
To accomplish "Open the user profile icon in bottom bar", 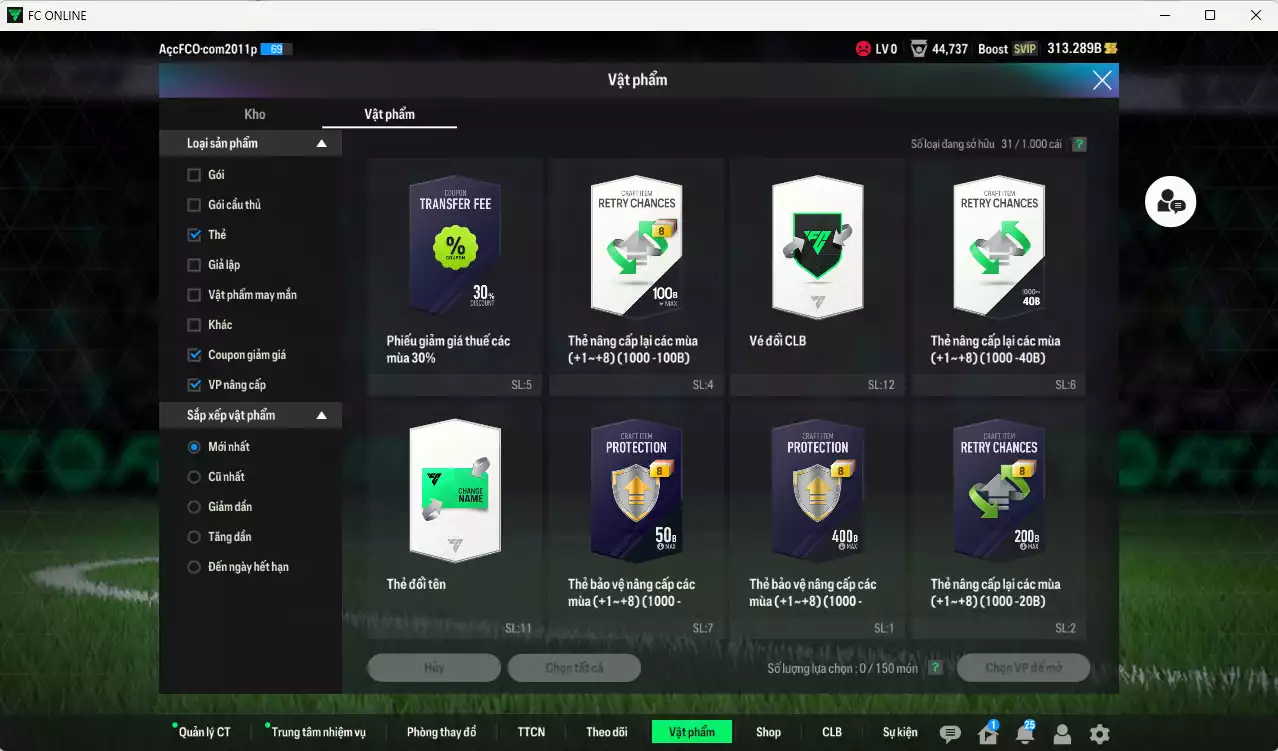I will (1062, 734).
